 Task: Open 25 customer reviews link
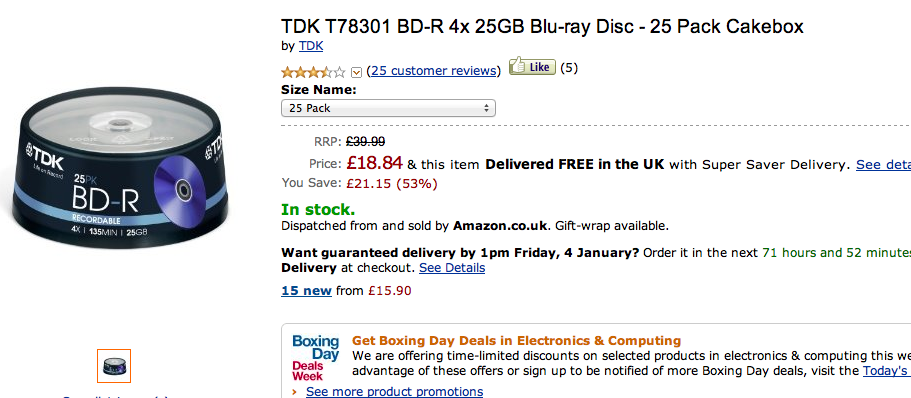tap(433, 71)
